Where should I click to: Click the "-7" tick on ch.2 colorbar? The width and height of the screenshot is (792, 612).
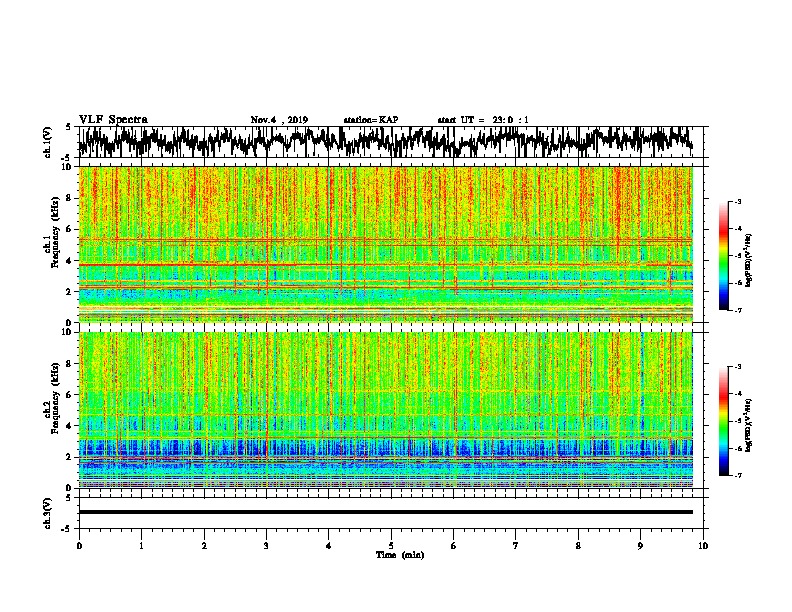pyautogui.click(x=737, y=475)
